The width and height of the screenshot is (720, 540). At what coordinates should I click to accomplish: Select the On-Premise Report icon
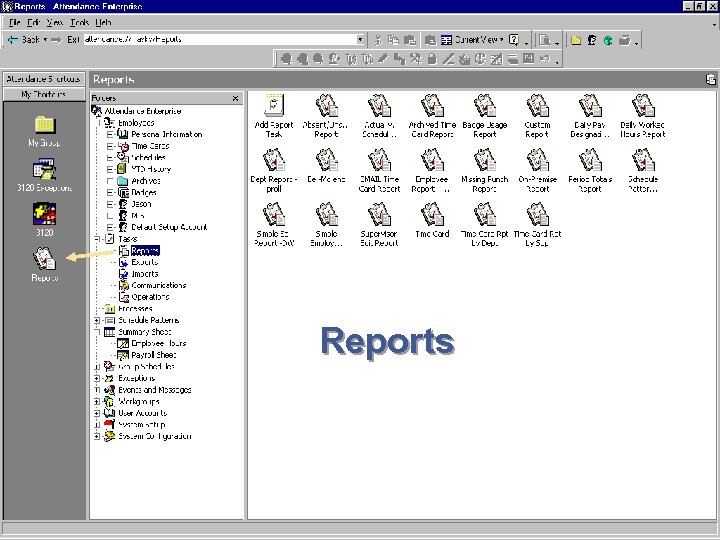[x=537, y=160]
